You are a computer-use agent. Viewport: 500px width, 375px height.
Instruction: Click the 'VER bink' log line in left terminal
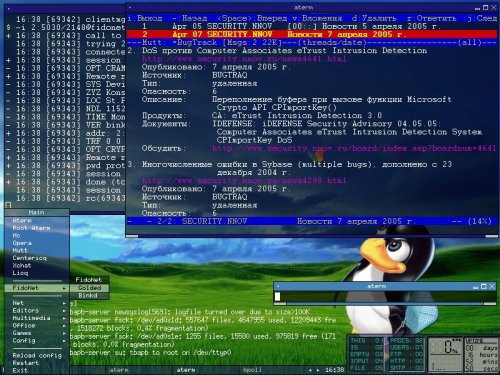[66, 125]
